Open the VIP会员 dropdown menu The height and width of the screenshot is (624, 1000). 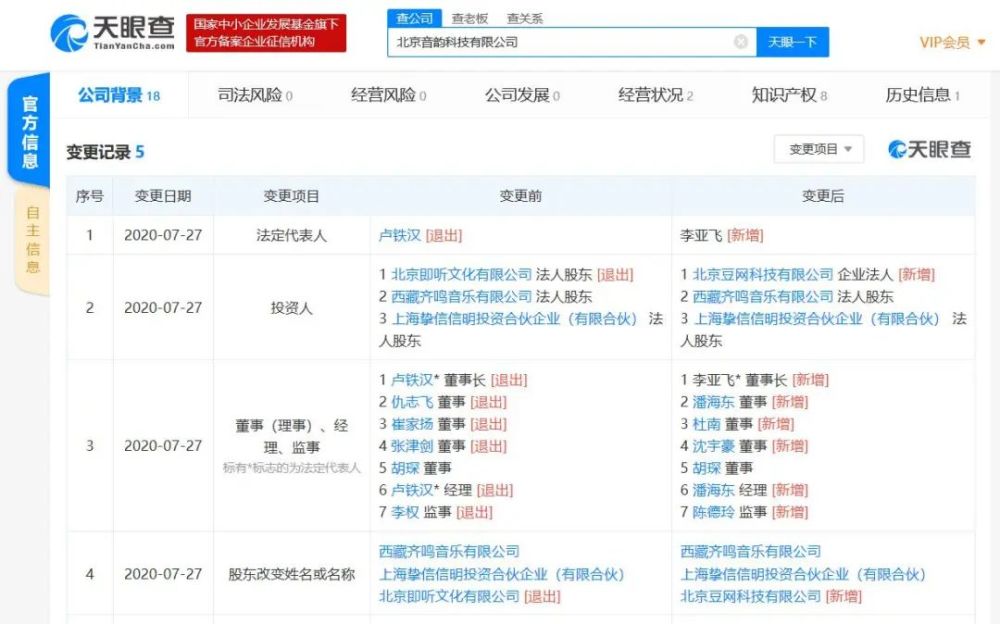[x=952, y=43]
